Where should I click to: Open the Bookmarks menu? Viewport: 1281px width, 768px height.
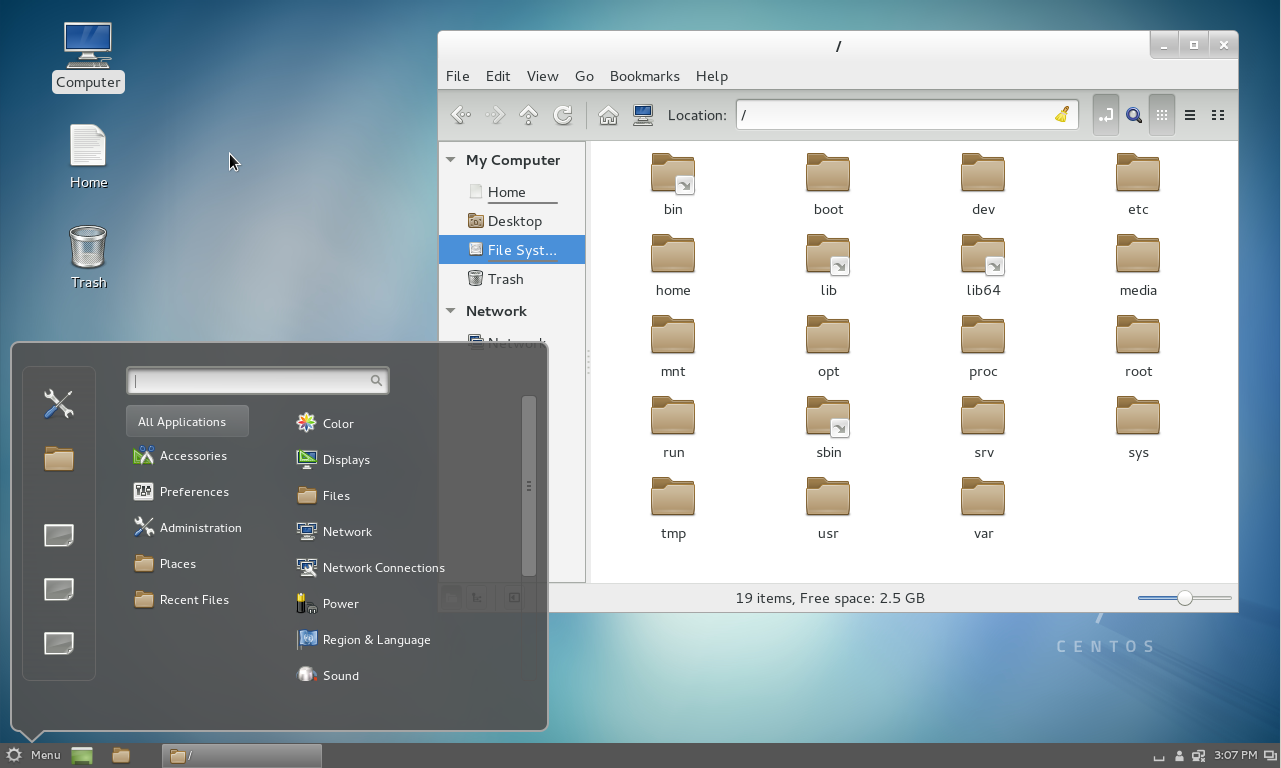pos(644,76)
